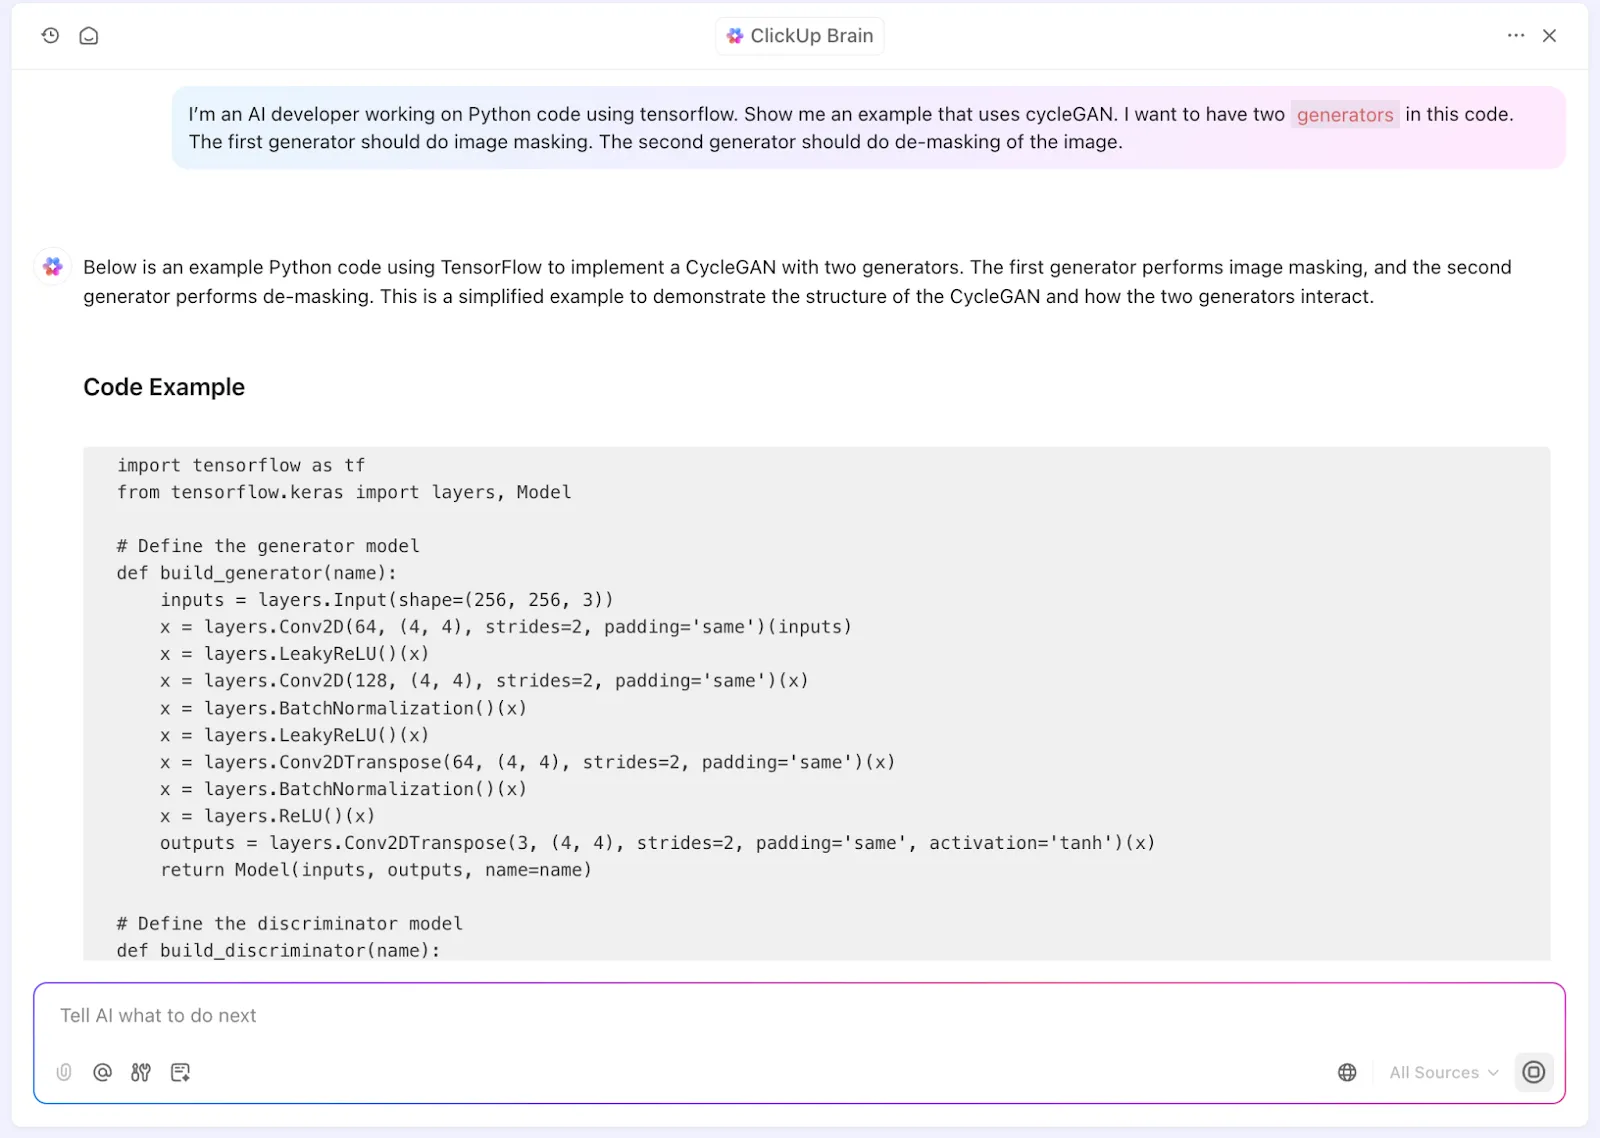Click the 'return Model(inputs, outputs, name=name)' line
Viewport: 1600px width, 1138px height.
(376, 870)
